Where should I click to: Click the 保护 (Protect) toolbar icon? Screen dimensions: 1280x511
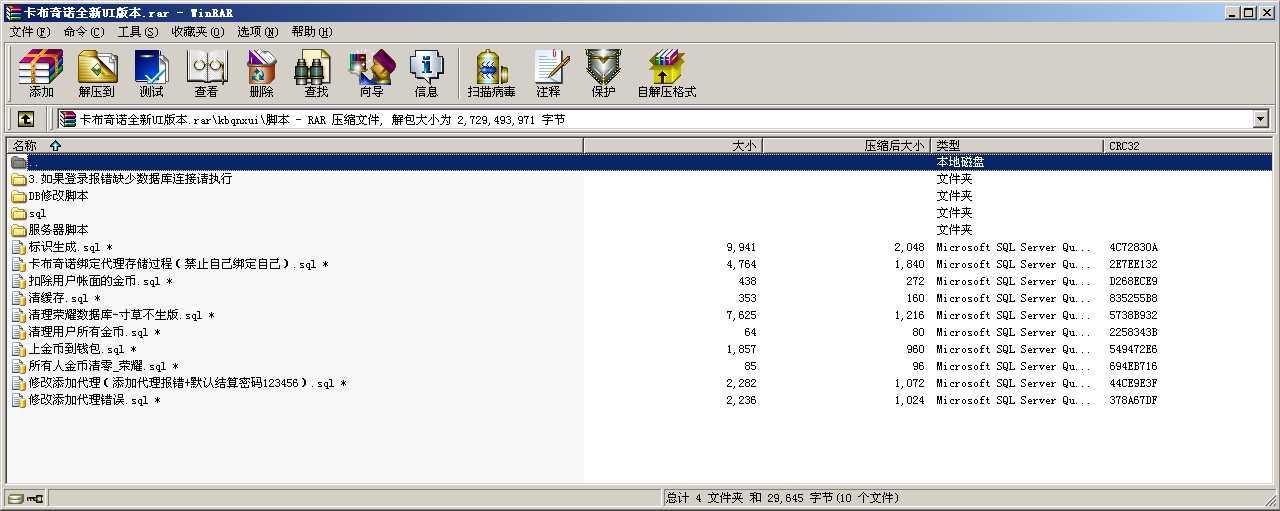coord(603,73)
